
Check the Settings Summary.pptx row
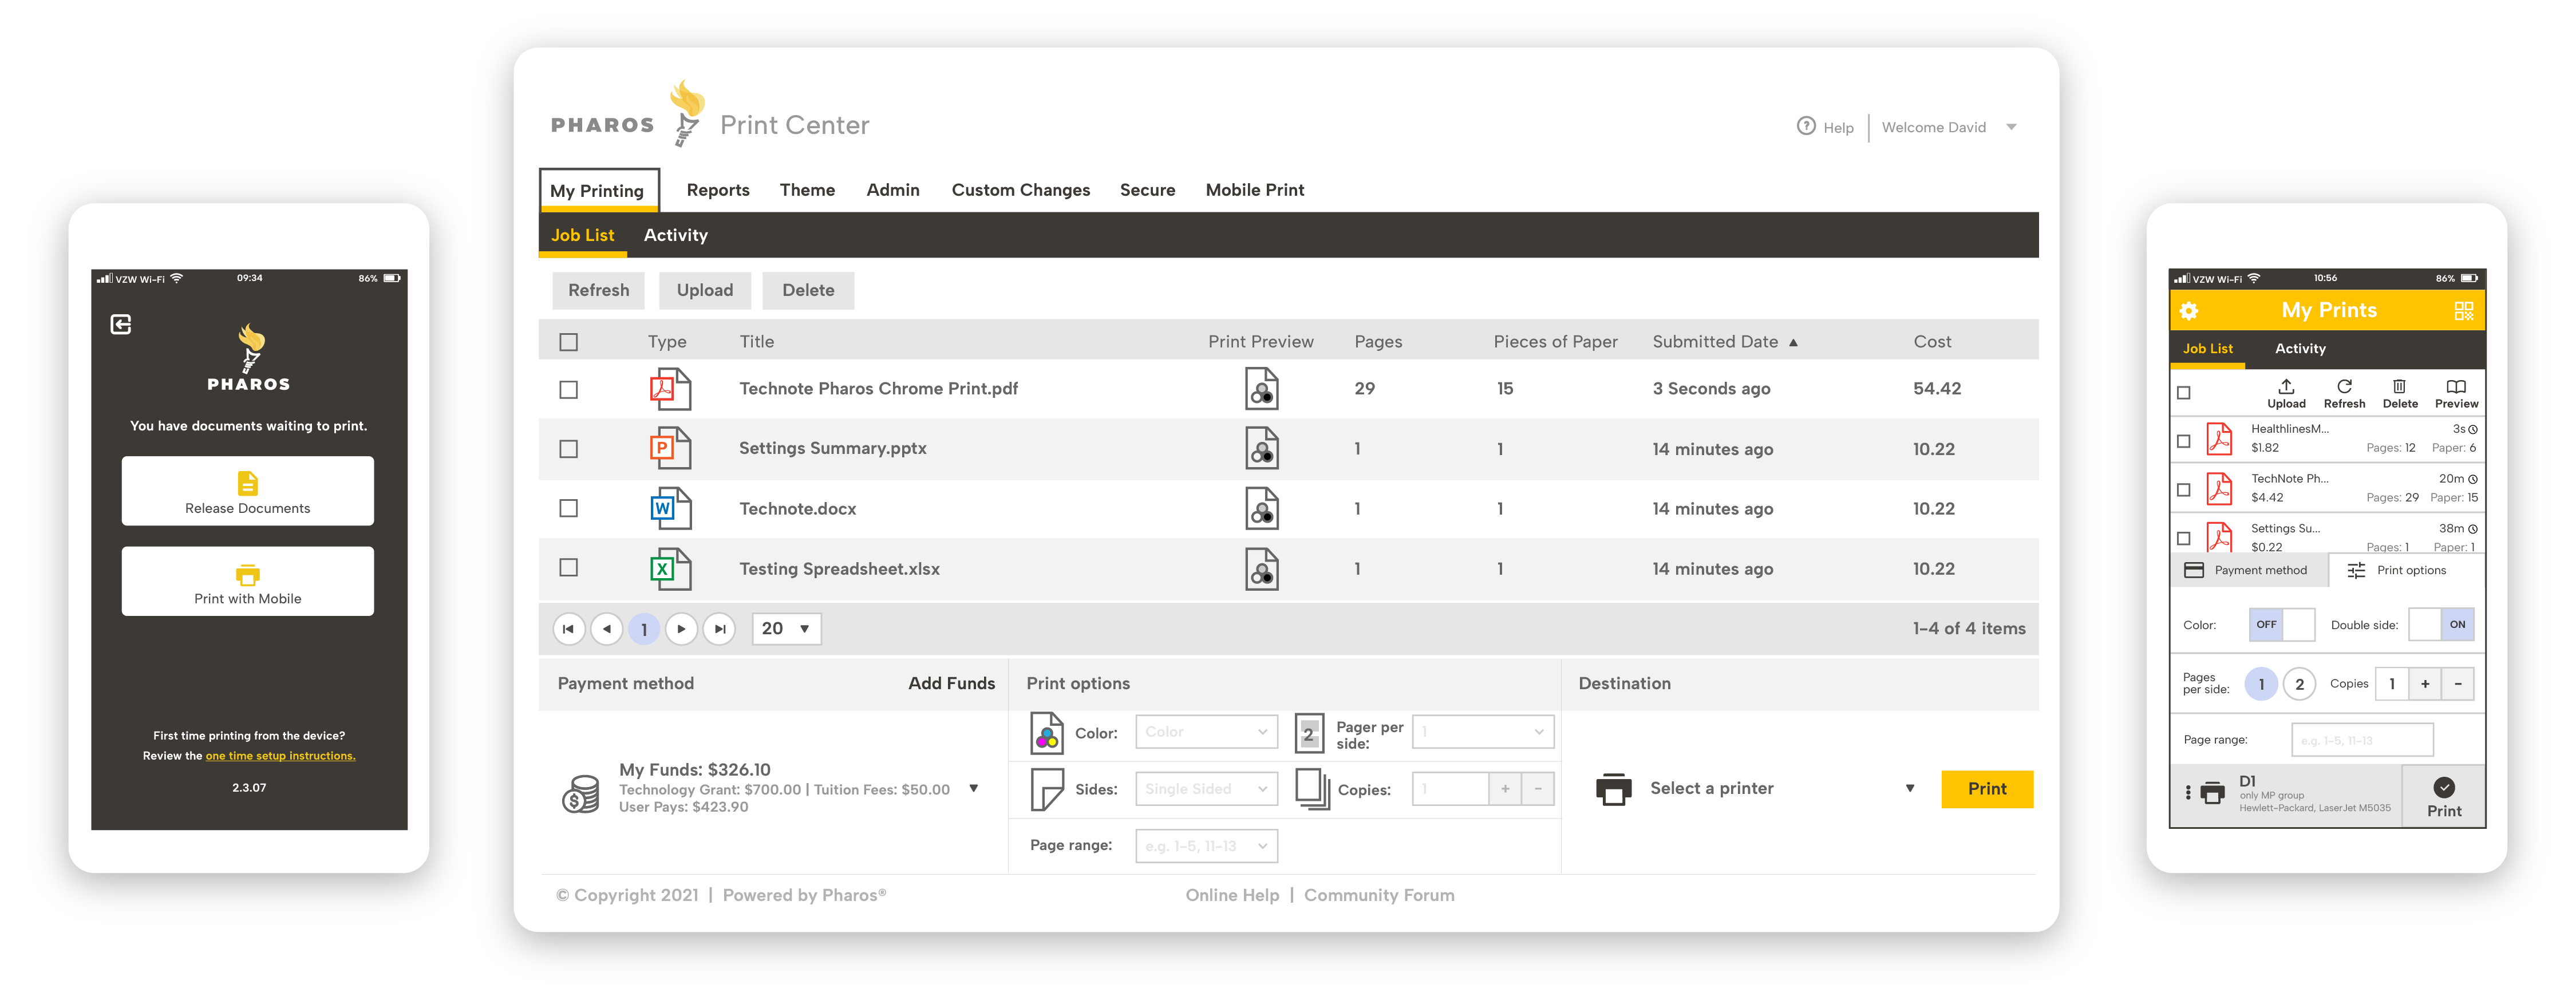tap(568, 449)
